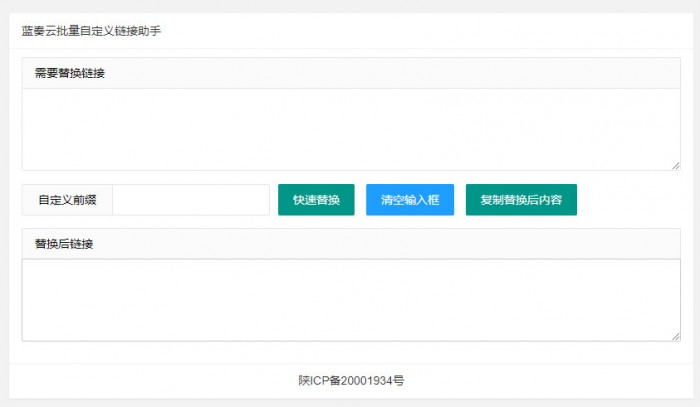This screenshot has height=407, width=700.
Task: Select the 需要替换链接 panel header
Action: (350, 73)
